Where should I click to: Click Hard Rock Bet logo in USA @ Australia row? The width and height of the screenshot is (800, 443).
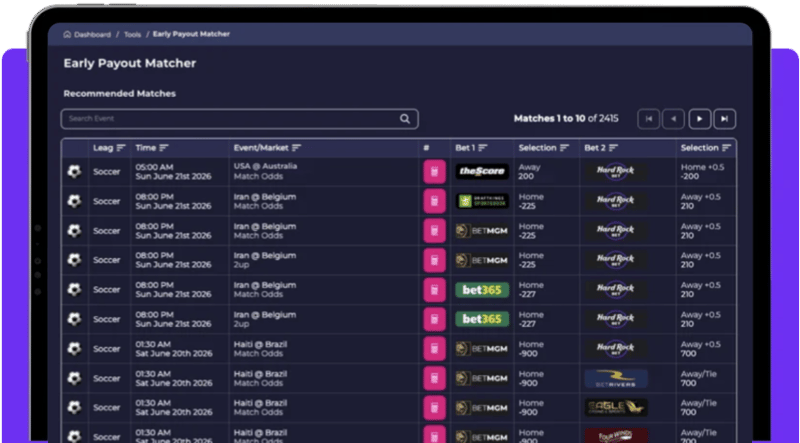pos(616,171)
